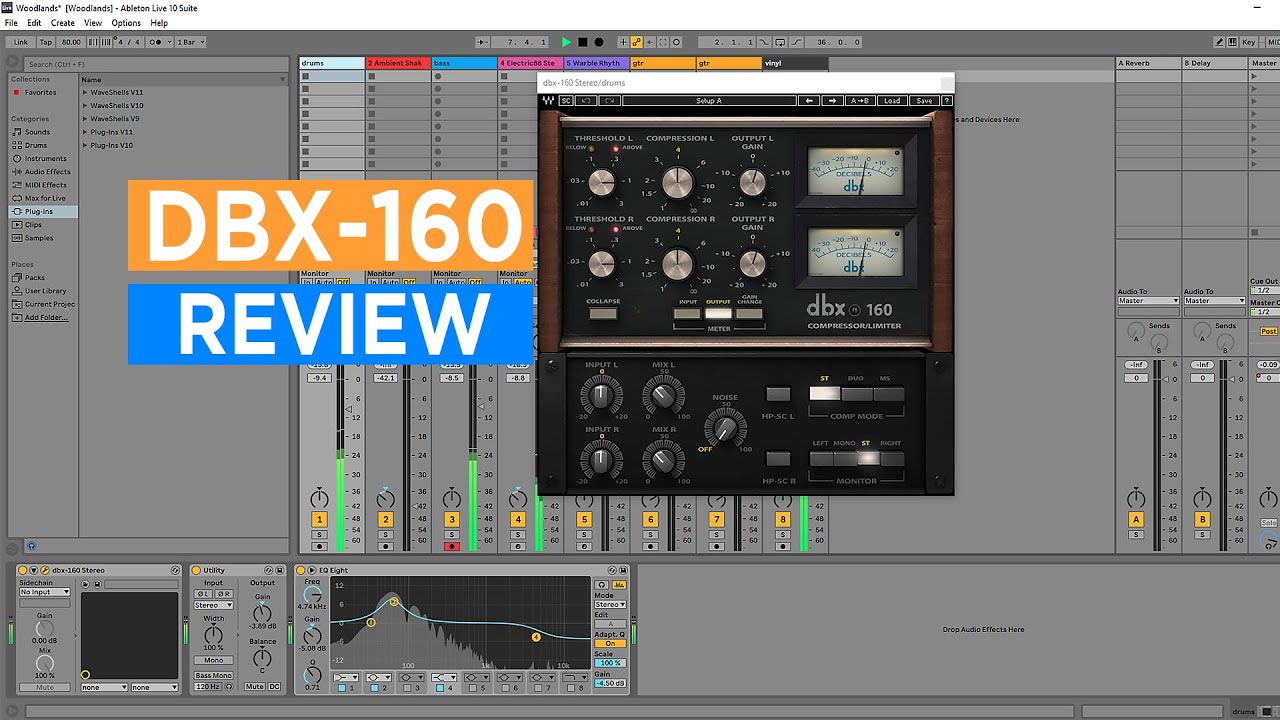Go to next preset in dbx-160
Image resolution: width=1280 pixels, height=720 pixels.
coord(832,101)
